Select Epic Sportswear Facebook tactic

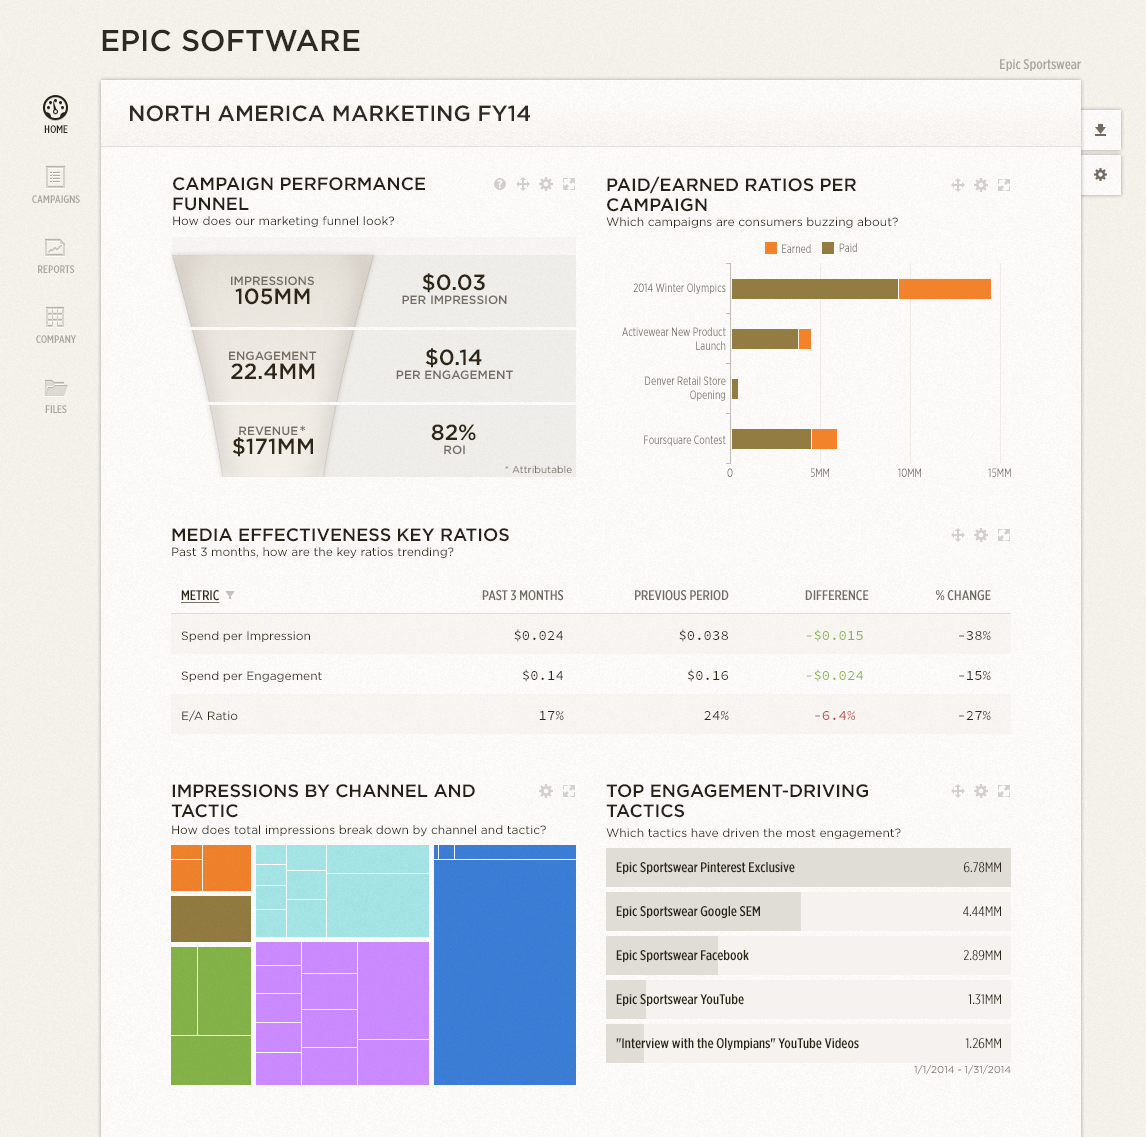(808, 955)
